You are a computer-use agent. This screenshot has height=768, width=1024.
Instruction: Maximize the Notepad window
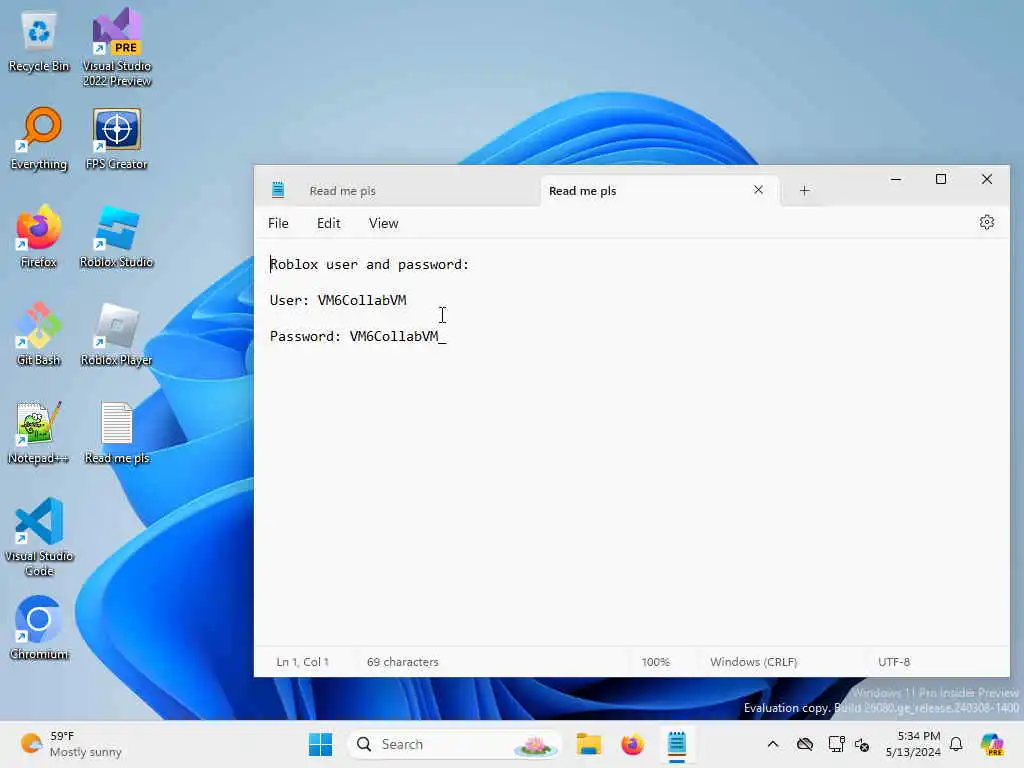941,179
